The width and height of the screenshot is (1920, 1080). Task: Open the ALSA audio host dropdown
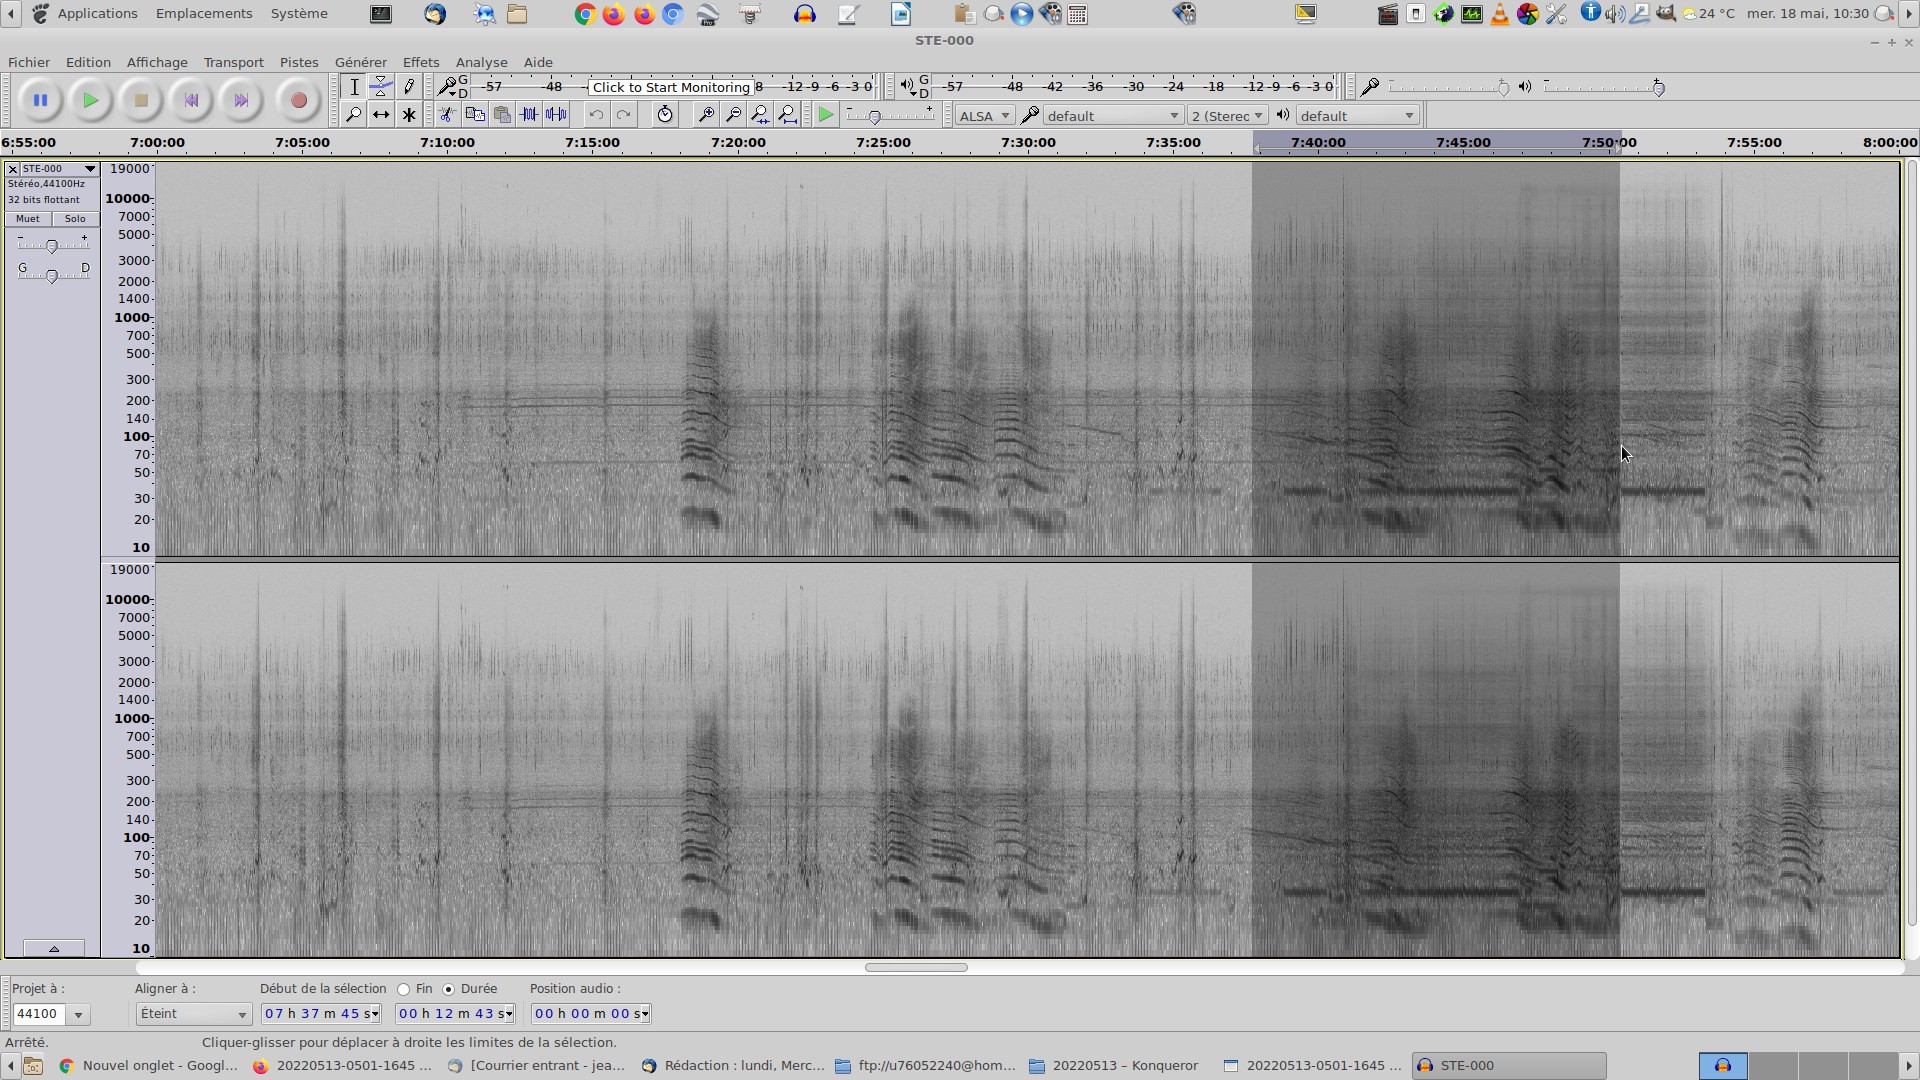(984, 116)
